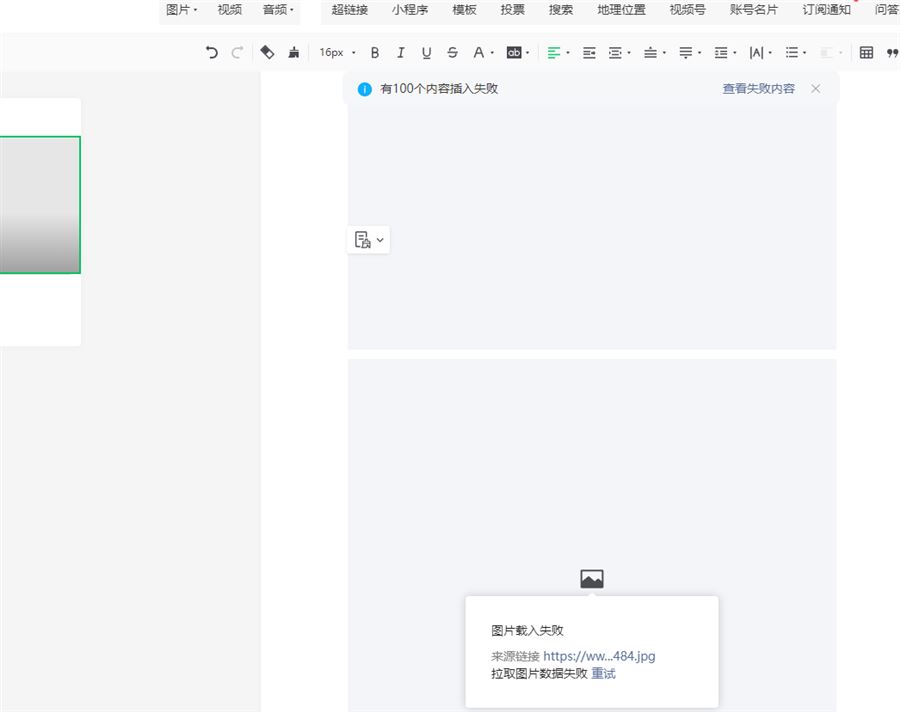Open the text highlight color picker
900x712 pixels.
tap(516, 53)
